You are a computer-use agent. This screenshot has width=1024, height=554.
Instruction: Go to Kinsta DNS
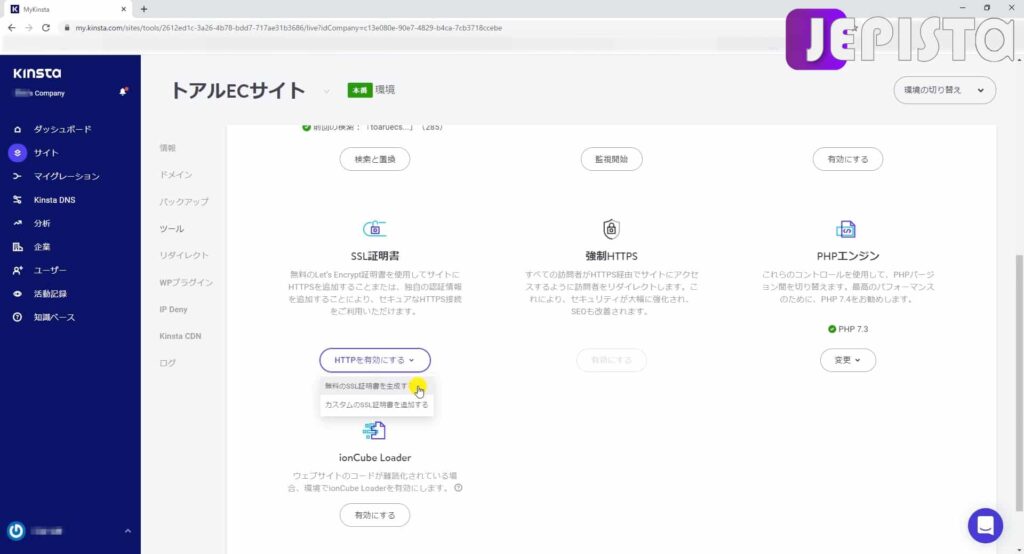54,200
